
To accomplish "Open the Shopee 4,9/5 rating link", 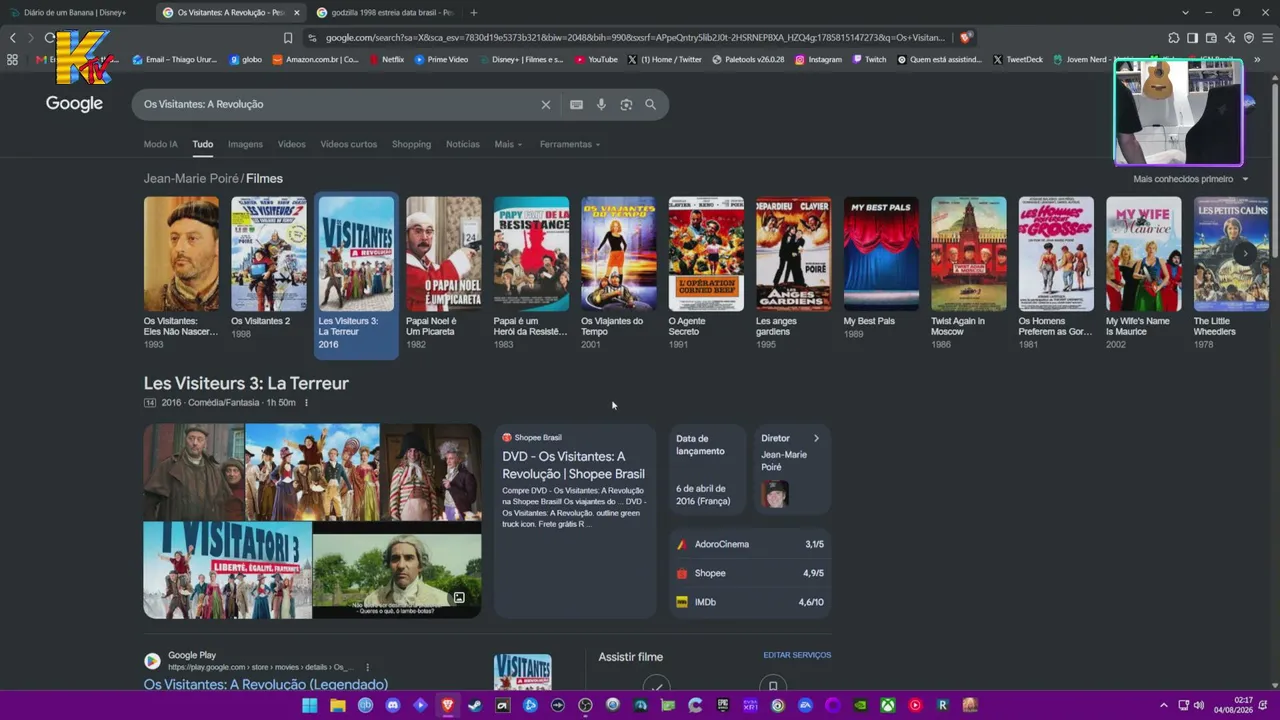I will [750, 573].
